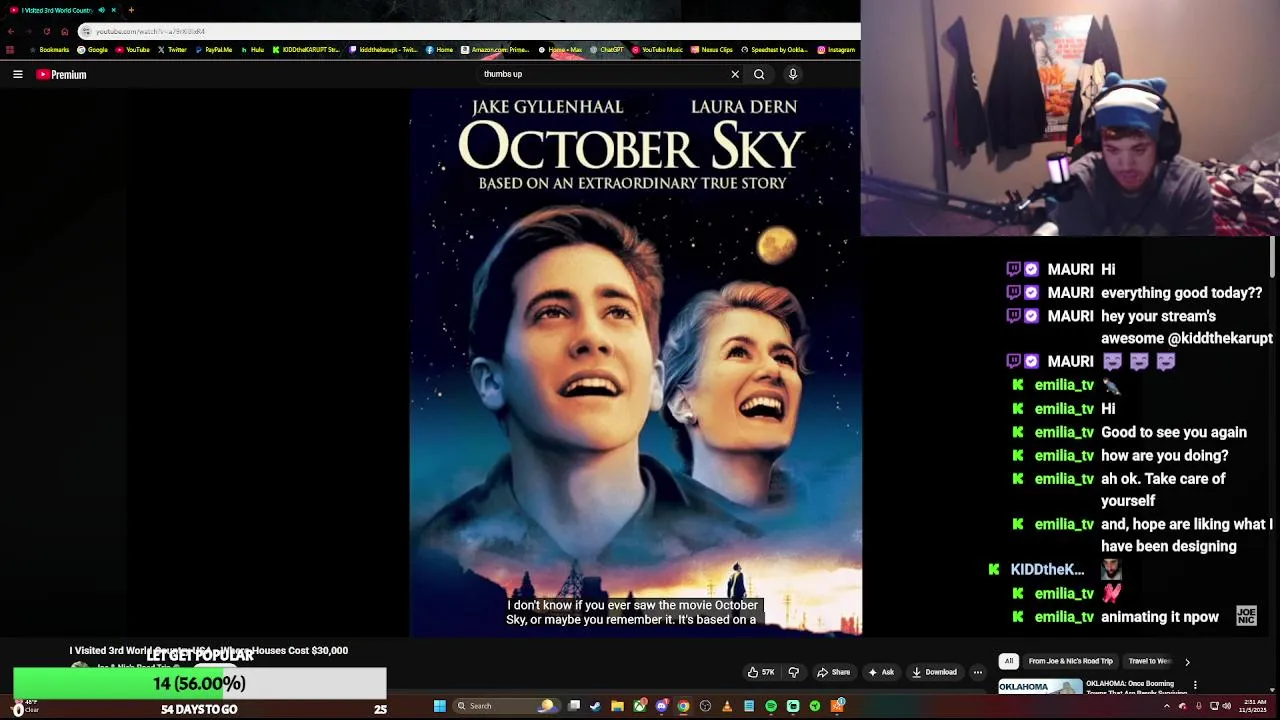1280x720 pixels.
Task: Open the Twitter bookmark
Action: tap(172, 50)
